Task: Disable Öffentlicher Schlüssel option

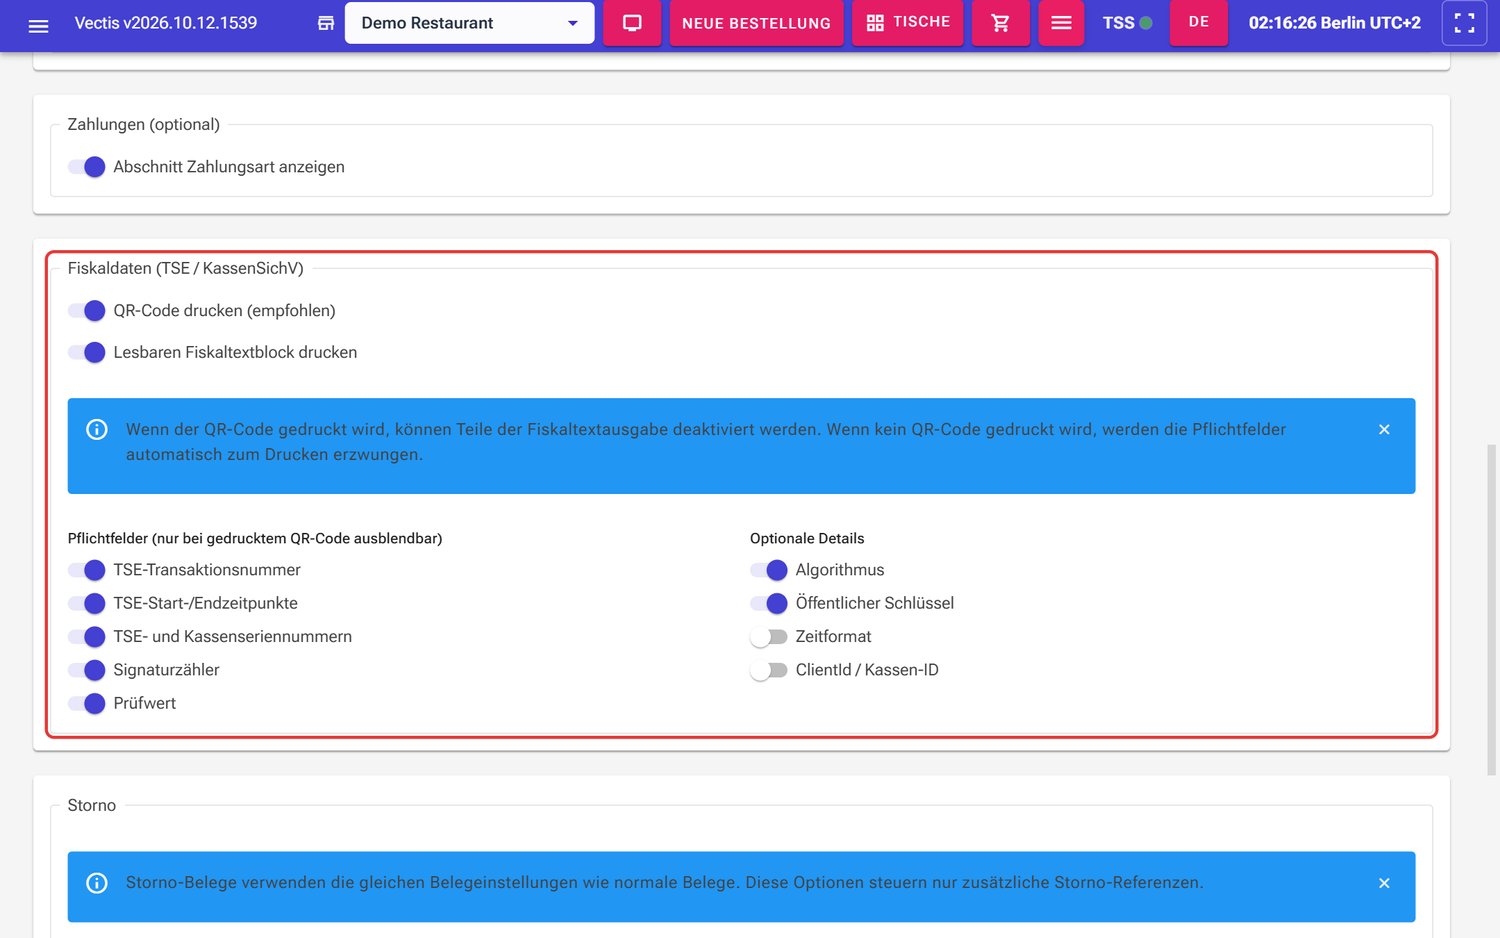Action: (769, 603)
